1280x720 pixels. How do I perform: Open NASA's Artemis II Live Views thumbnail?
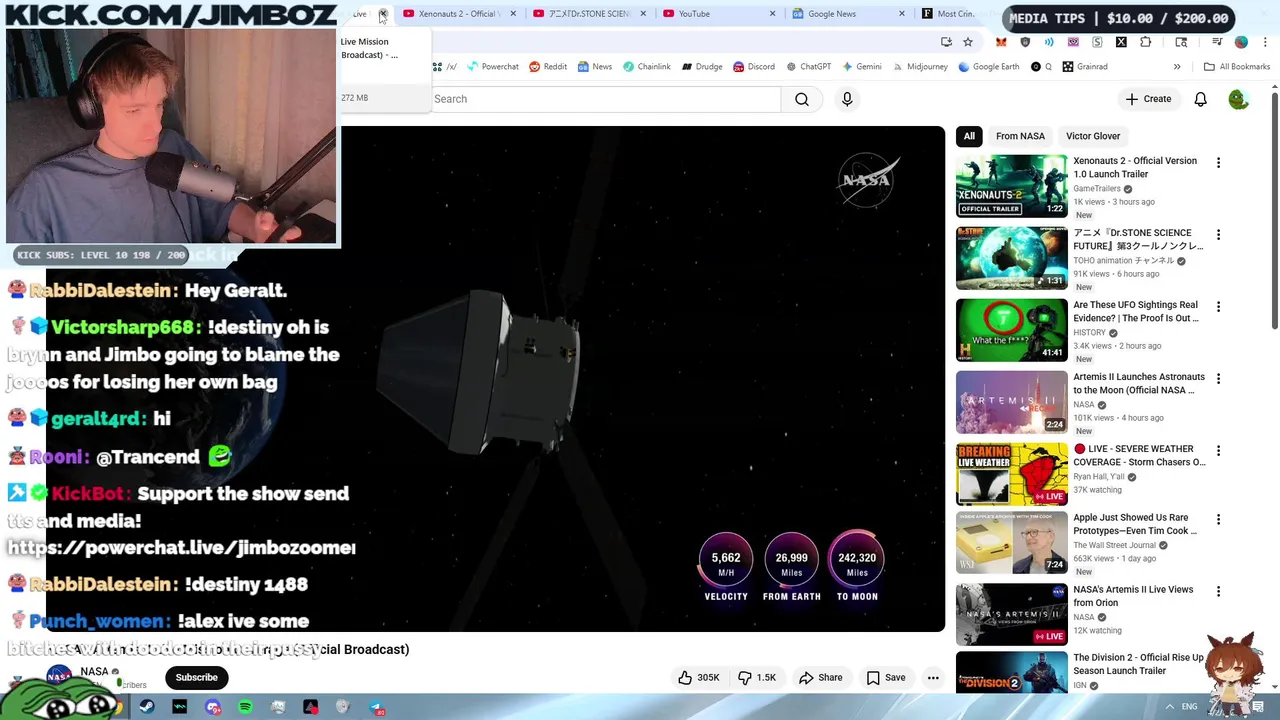[x=1011, y=613]
